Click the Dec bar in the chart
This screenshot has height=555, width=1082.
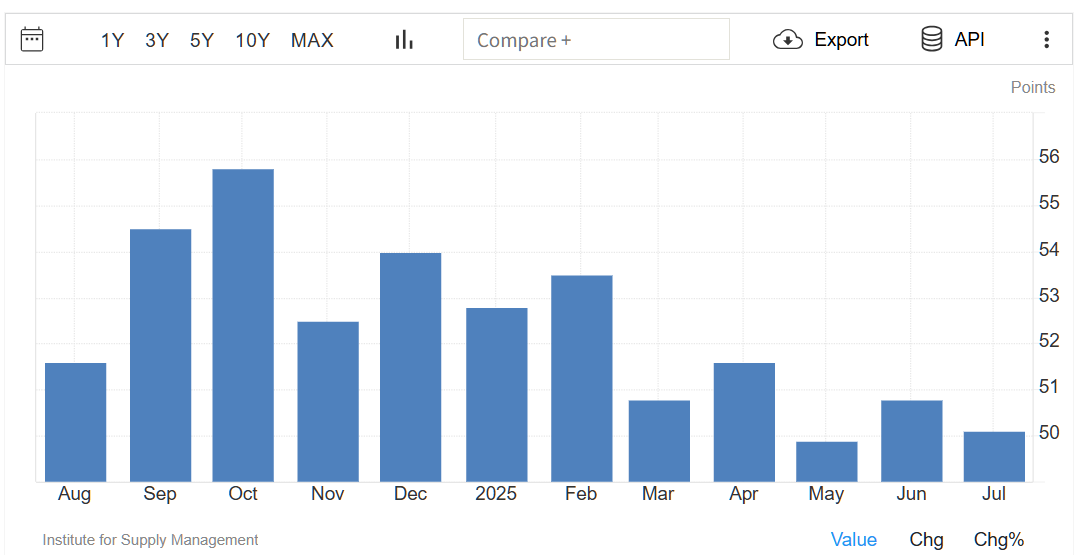[x=411, y=367]
